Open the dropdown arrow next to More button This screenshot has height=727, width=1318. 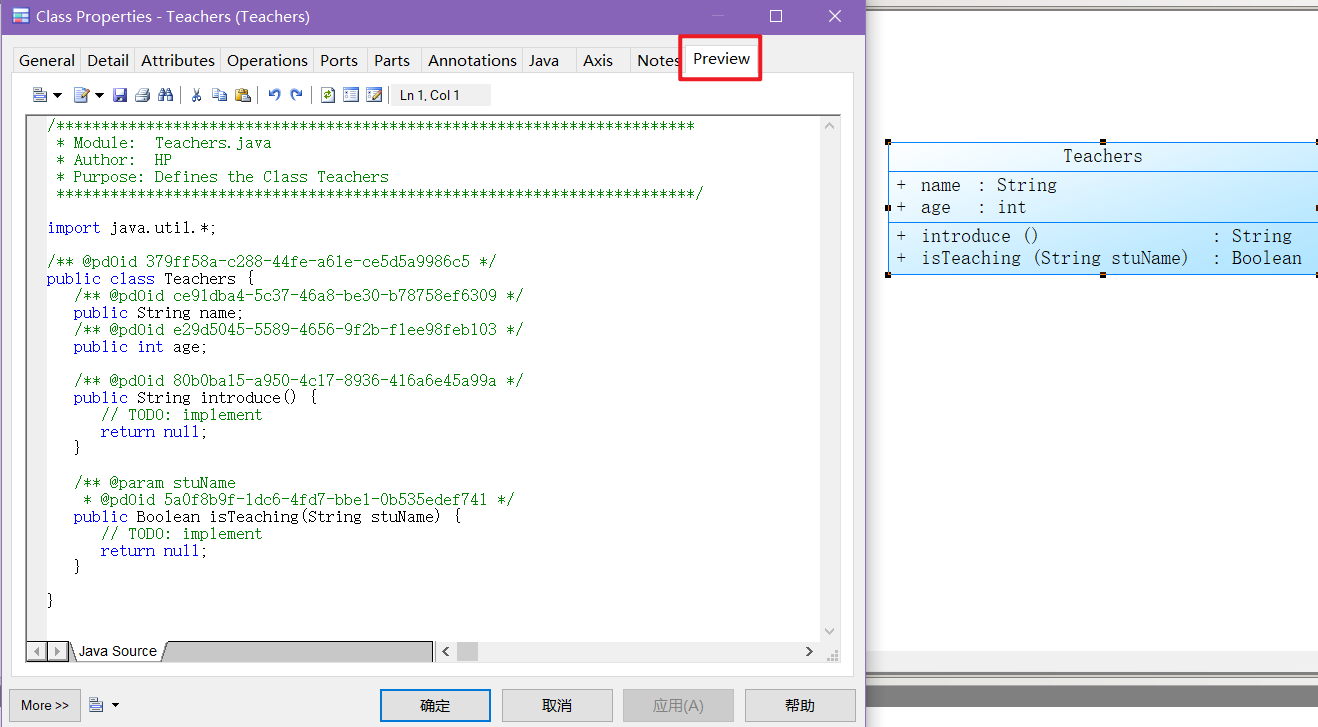point(115,705)
